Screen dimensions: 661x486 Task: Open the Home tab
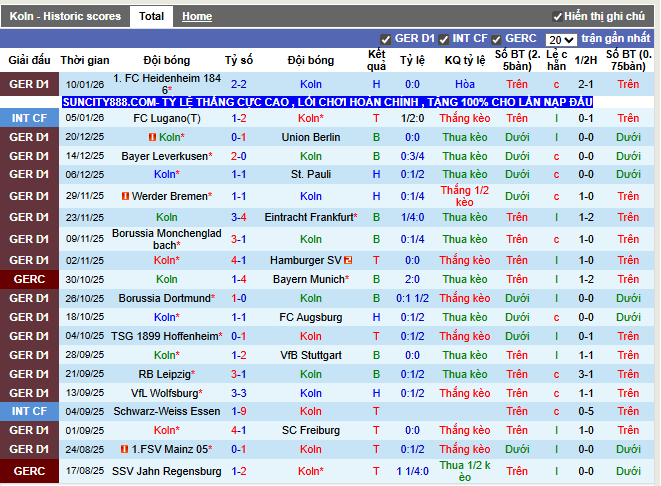coord(197,16)
